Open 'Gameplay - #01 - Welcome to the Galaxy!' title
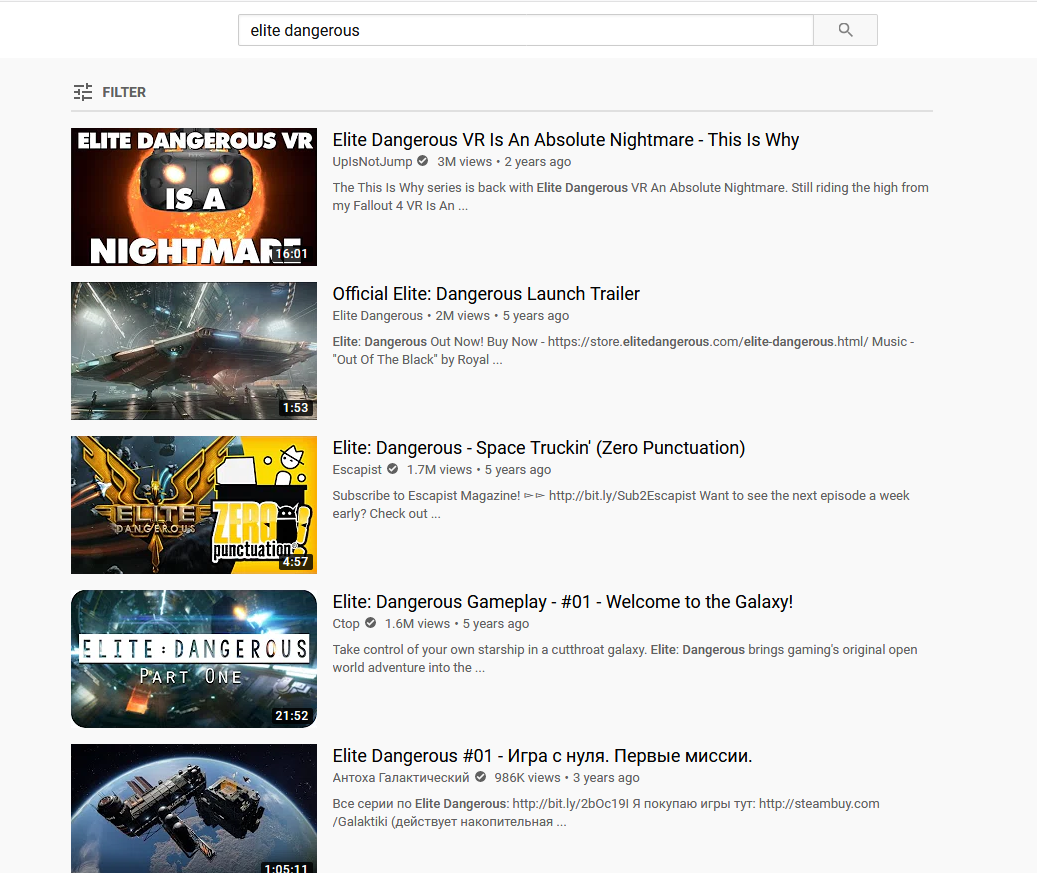 pyautogui.click(x=563, y=602)
